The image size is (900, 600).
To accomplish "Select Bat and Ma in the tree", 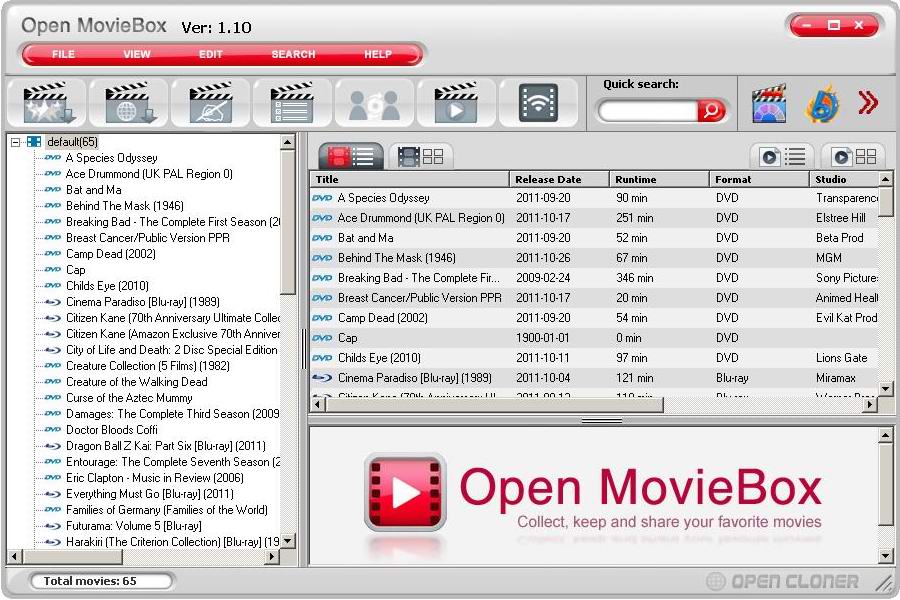I will 94,190.
